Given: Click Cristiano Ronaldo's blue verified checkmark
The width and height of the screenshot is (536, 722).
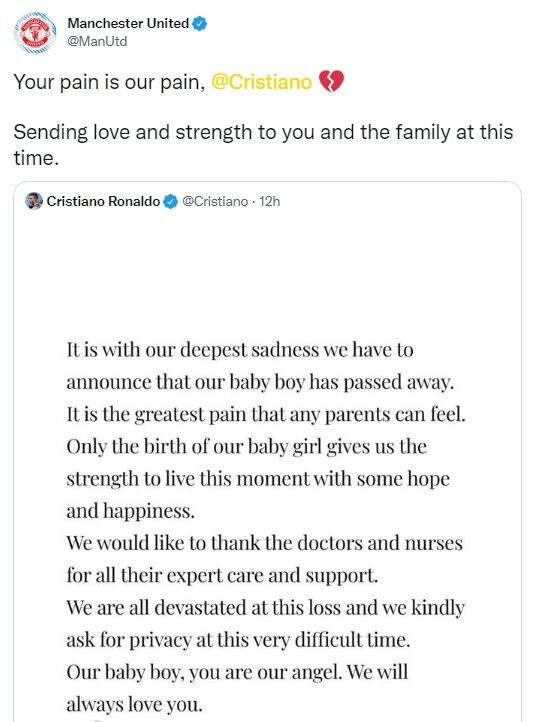Looking at the screenshot, I should pyautogui.click(x=170, y=202).
